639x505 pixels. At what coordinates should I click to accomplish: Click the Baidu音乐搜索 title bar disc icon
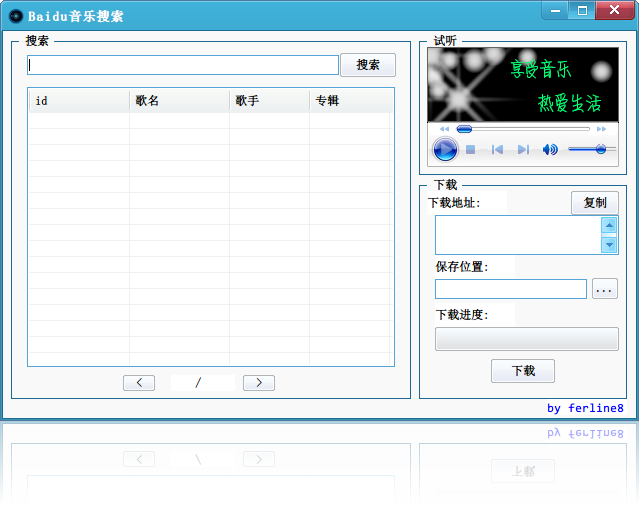[x=16, y=16]
